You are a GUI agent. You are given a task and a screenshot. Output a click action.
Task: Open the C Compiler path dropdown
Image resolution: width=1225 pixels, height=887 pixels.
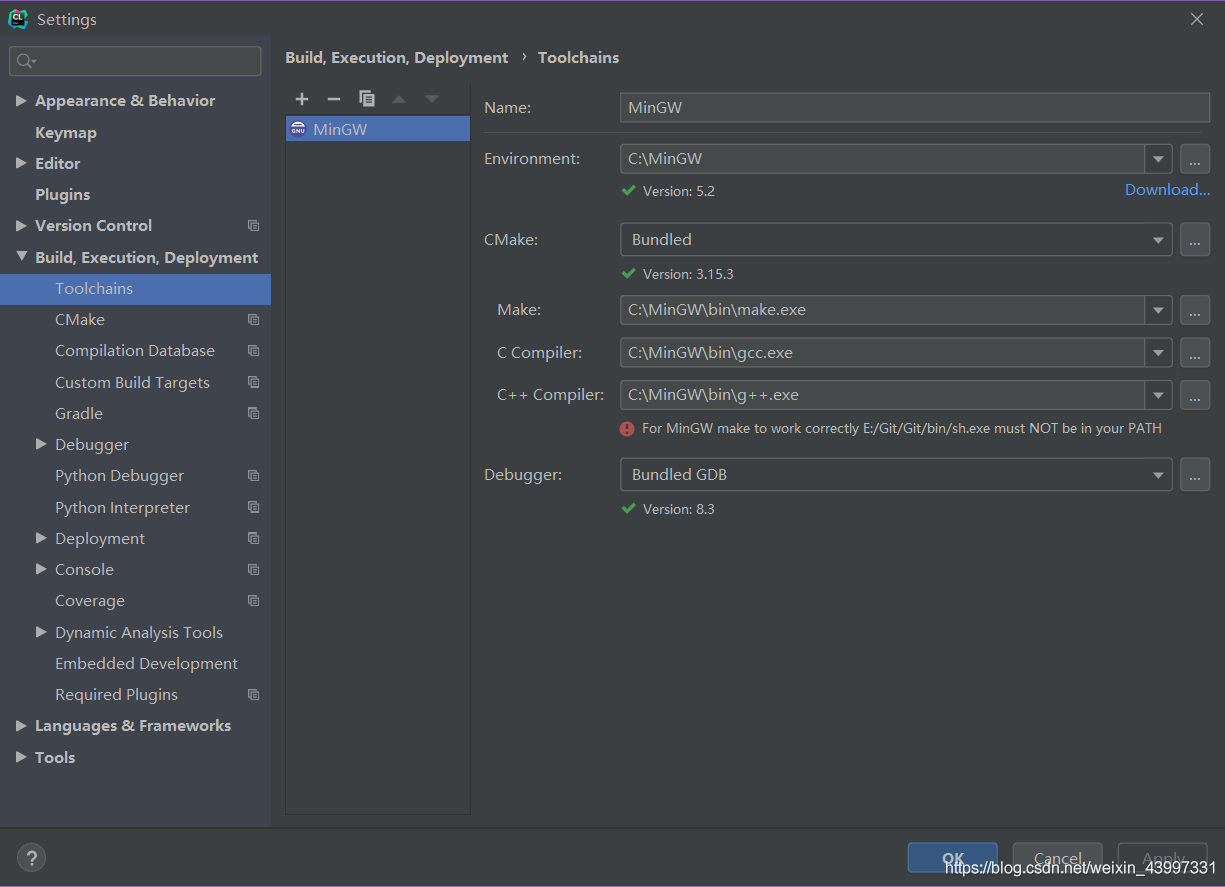click(1158, 353)
